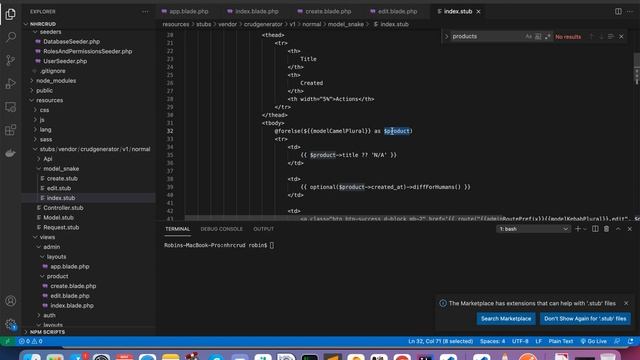Image resolution: width=640 pixels, height=360 pixels.
Task: Switch to the DEBUG CONSOLE tab
Action: click(221, 229)
